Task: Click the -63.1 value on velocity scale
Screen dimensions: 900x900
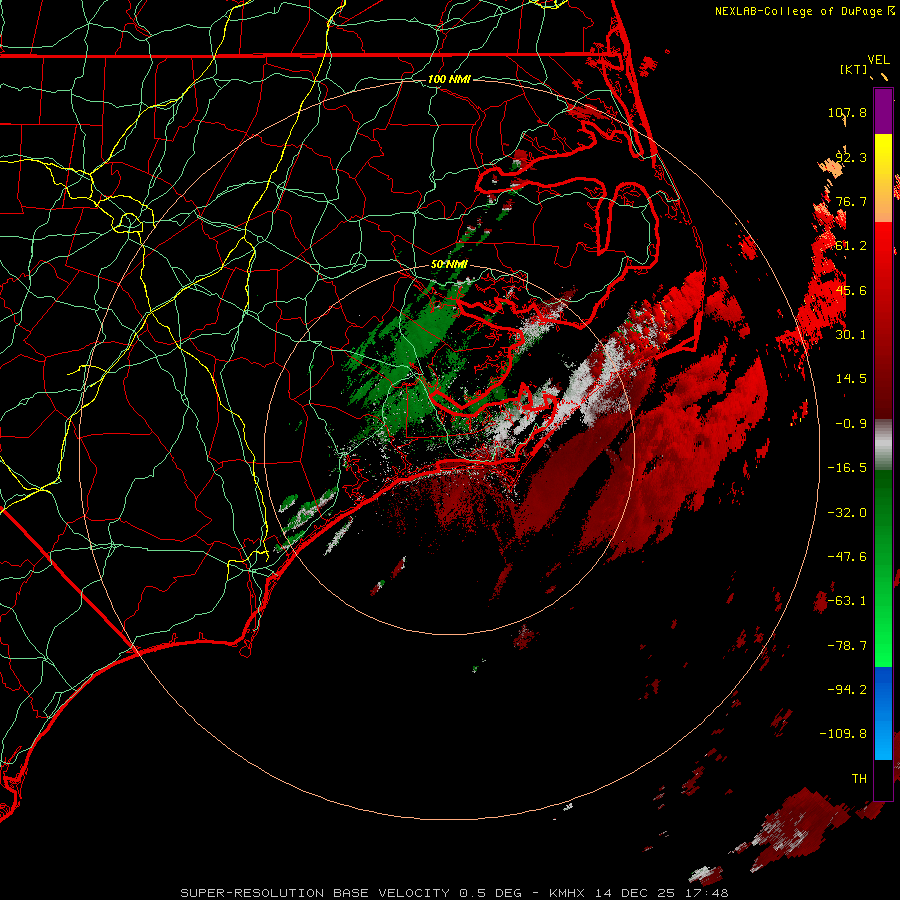Action: click(847, 600)
